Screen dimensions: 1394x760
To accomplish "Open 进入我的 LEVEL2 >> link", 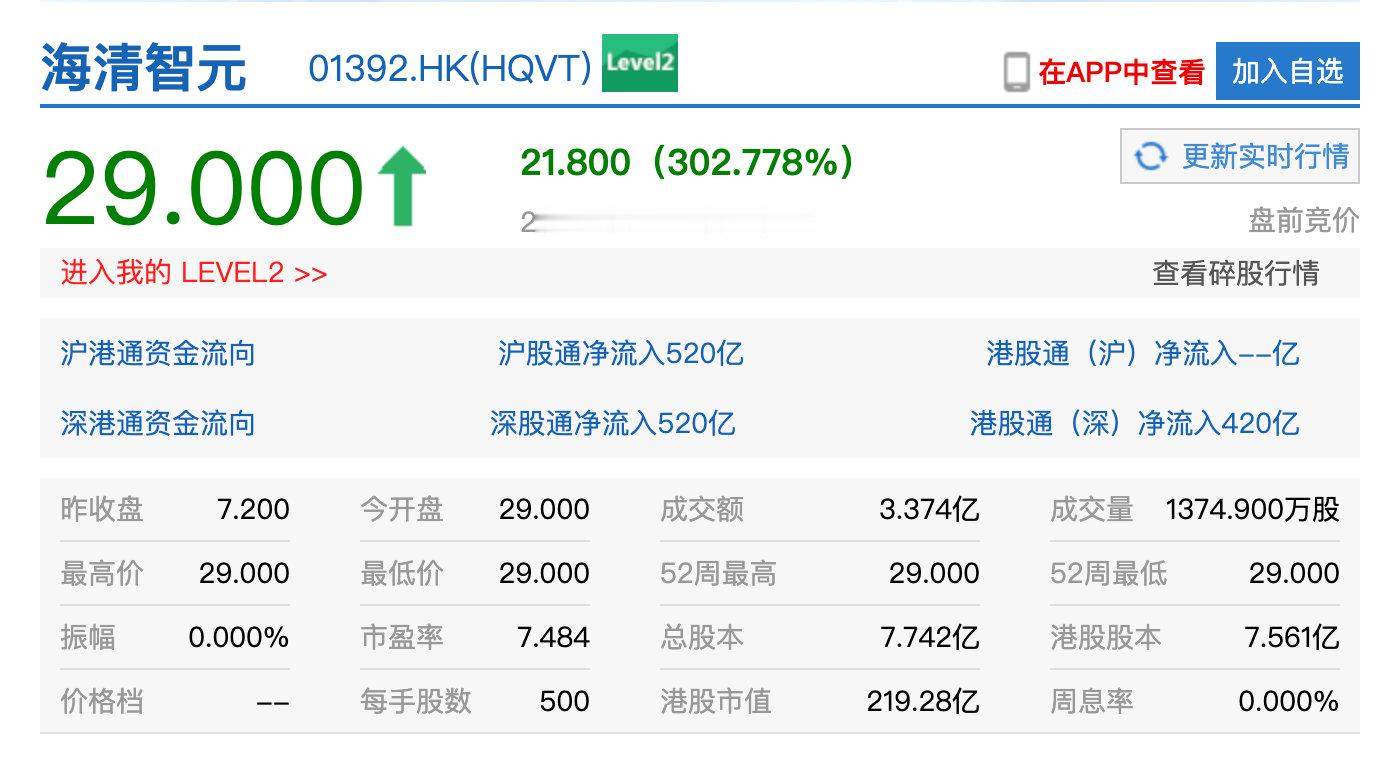I will click(194, 273).
